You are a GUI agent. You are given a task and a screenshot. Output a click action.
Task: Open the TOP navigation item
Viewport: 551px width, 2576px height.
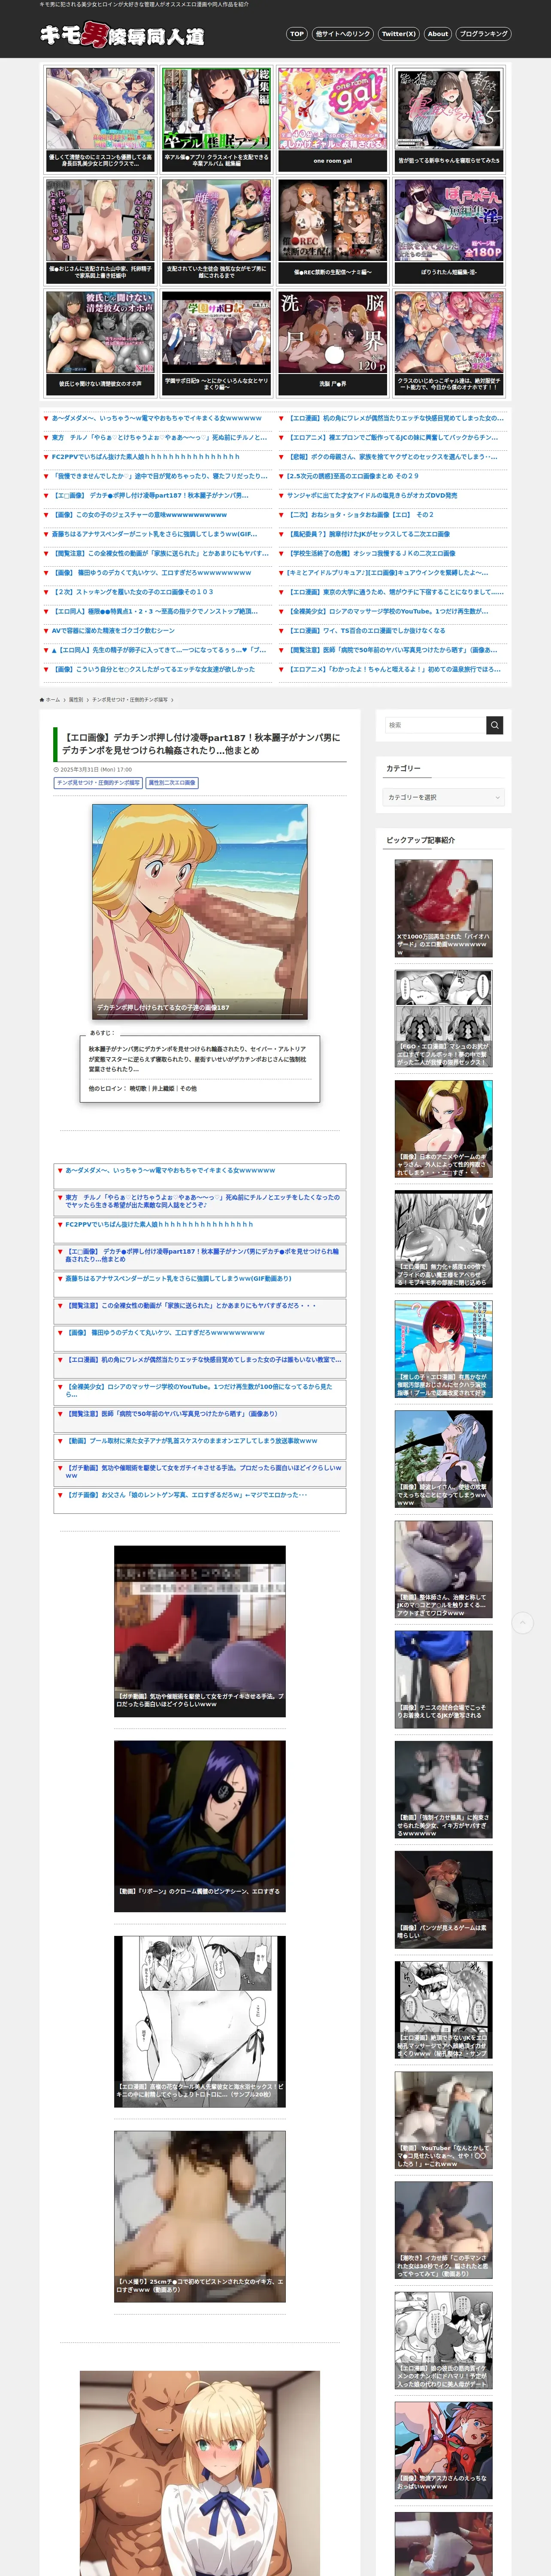point(297,34)
